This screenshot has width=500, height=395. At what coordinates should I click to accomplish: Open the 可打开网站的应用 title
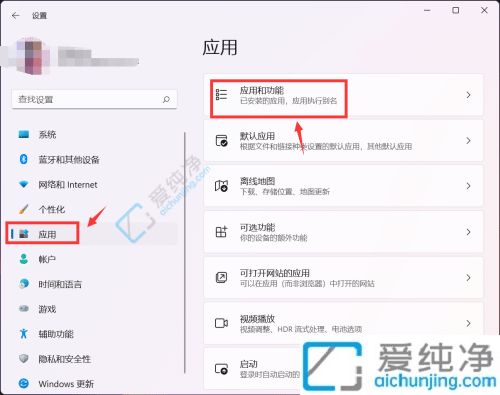point(275,273)
